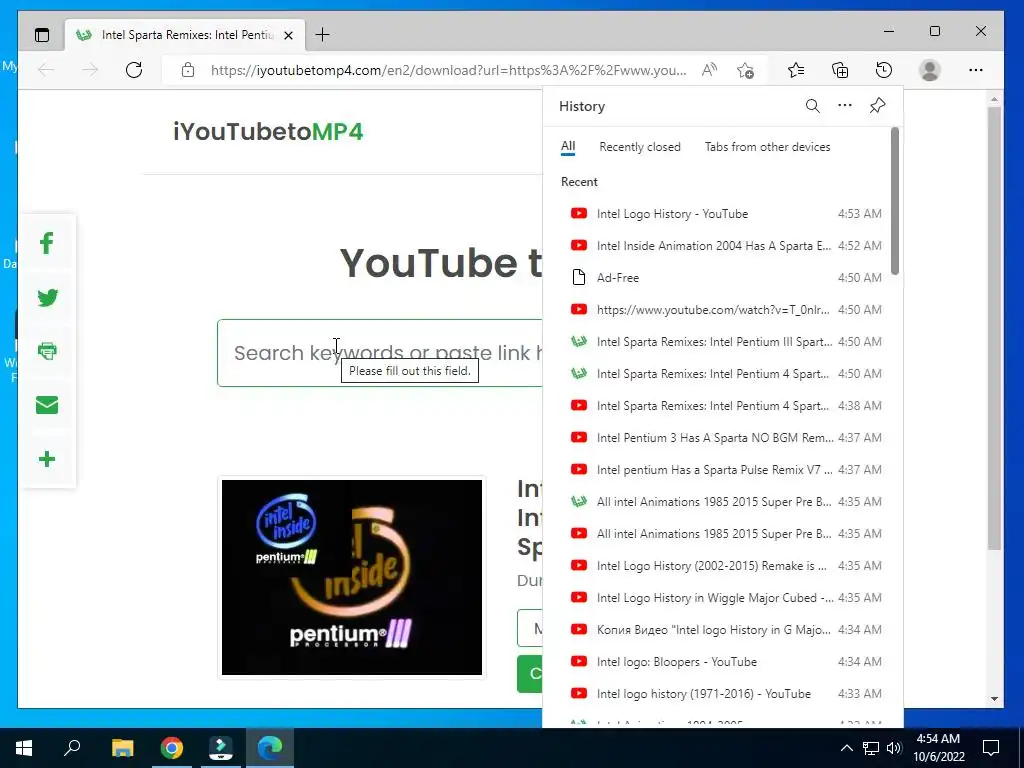Click the Read aloud icon

click(709, 70)
